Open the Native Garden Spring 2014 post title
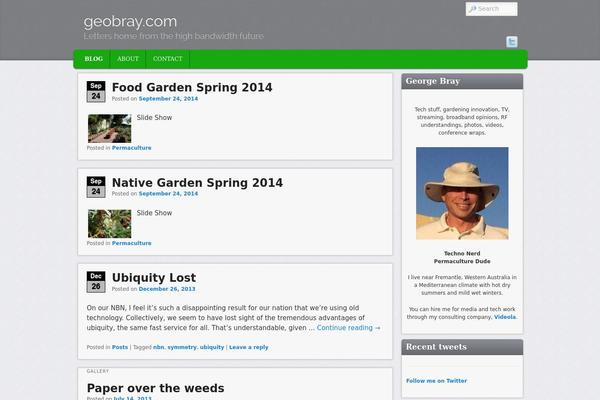 tap(197, 183)
